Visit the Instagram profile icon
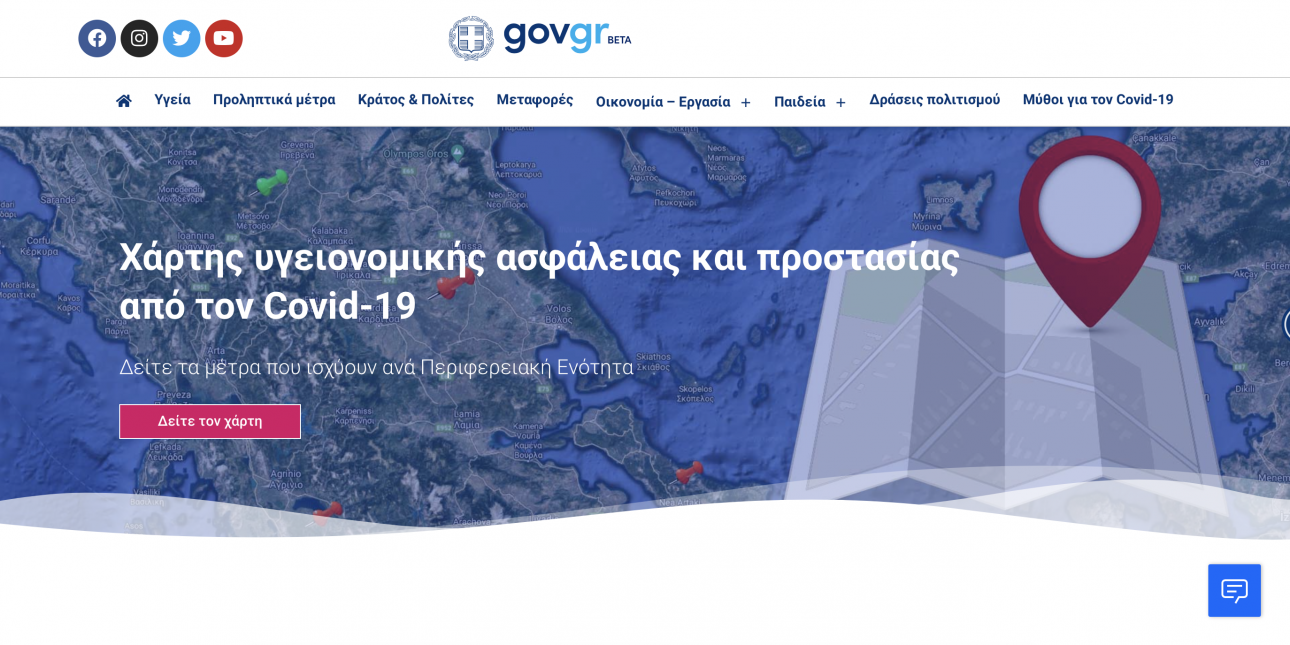Image resolution: width=1290 pixels, height=645 pixels. tap(139, 38)
